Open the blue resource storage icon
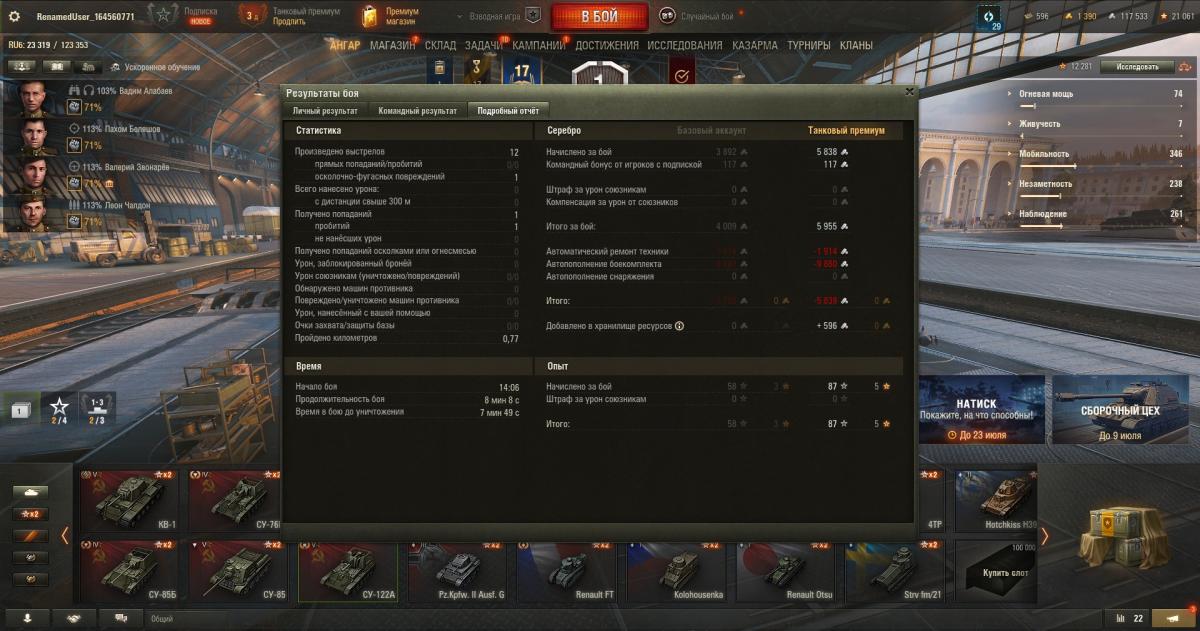 pyautogui.click(x=990, y=18)
